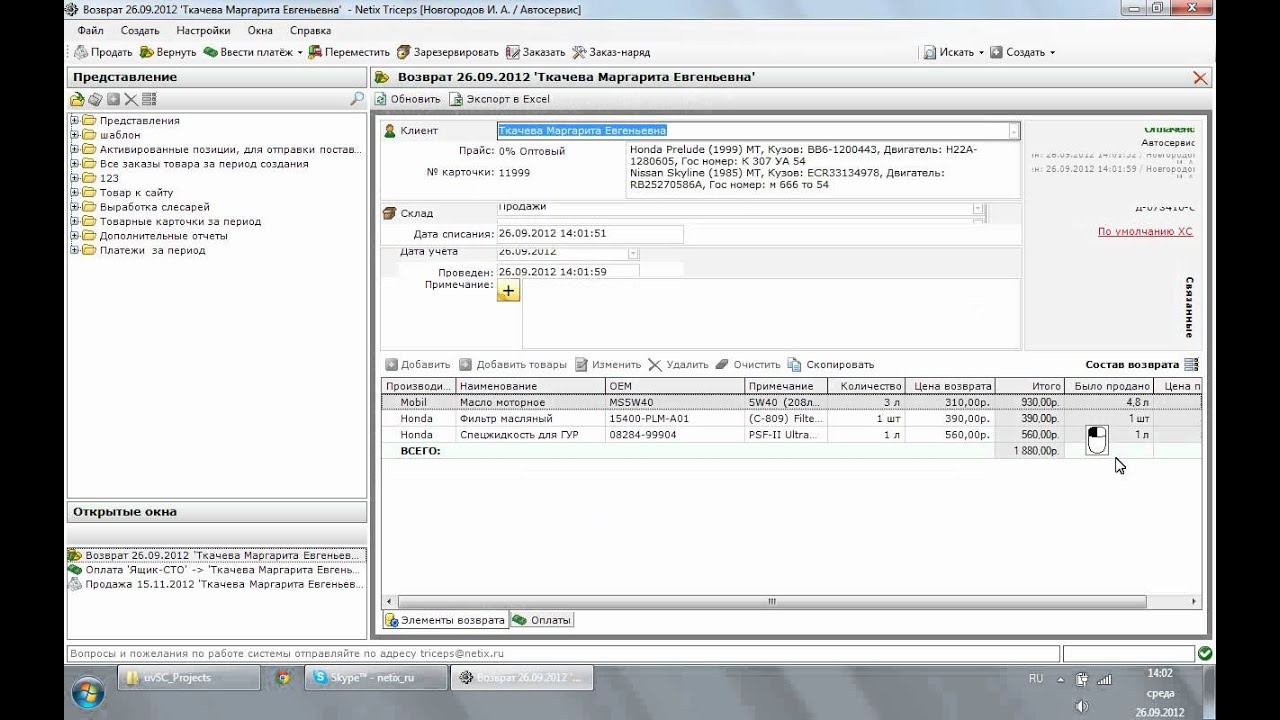Click the Удалить button
1280x720 pixels.
point(679,365)
